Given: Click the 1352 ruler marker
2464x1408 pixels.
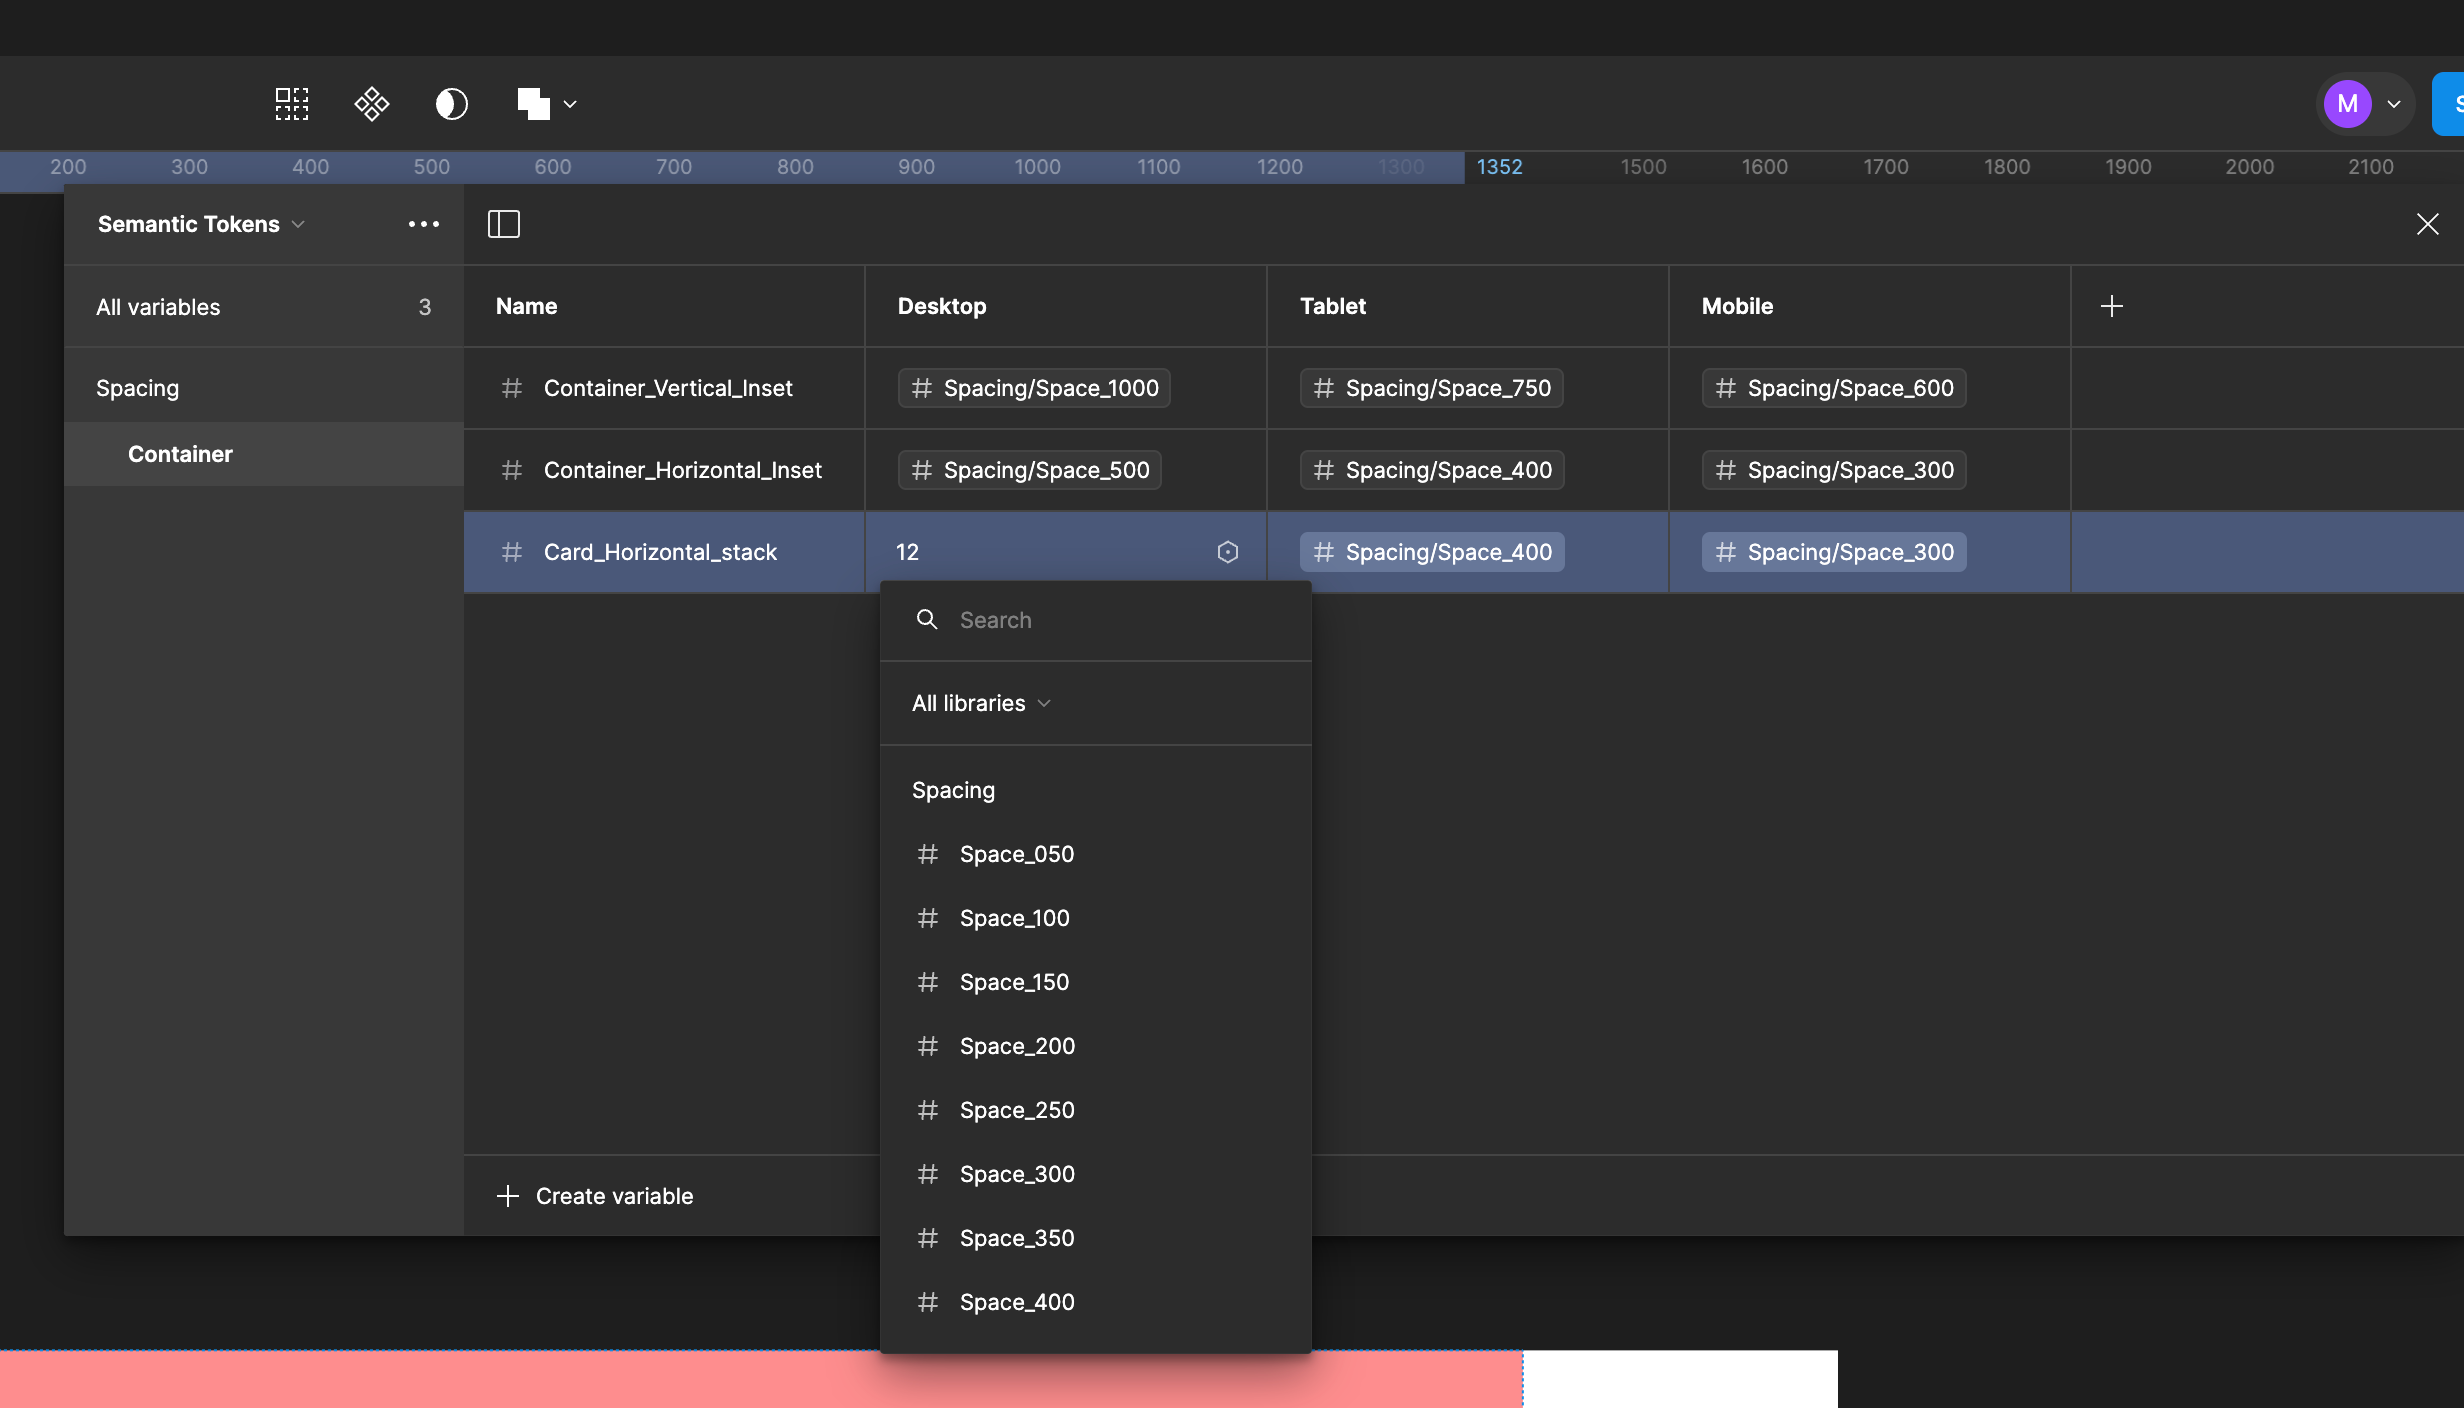Looking at the screenshot, I should 1499,167.
